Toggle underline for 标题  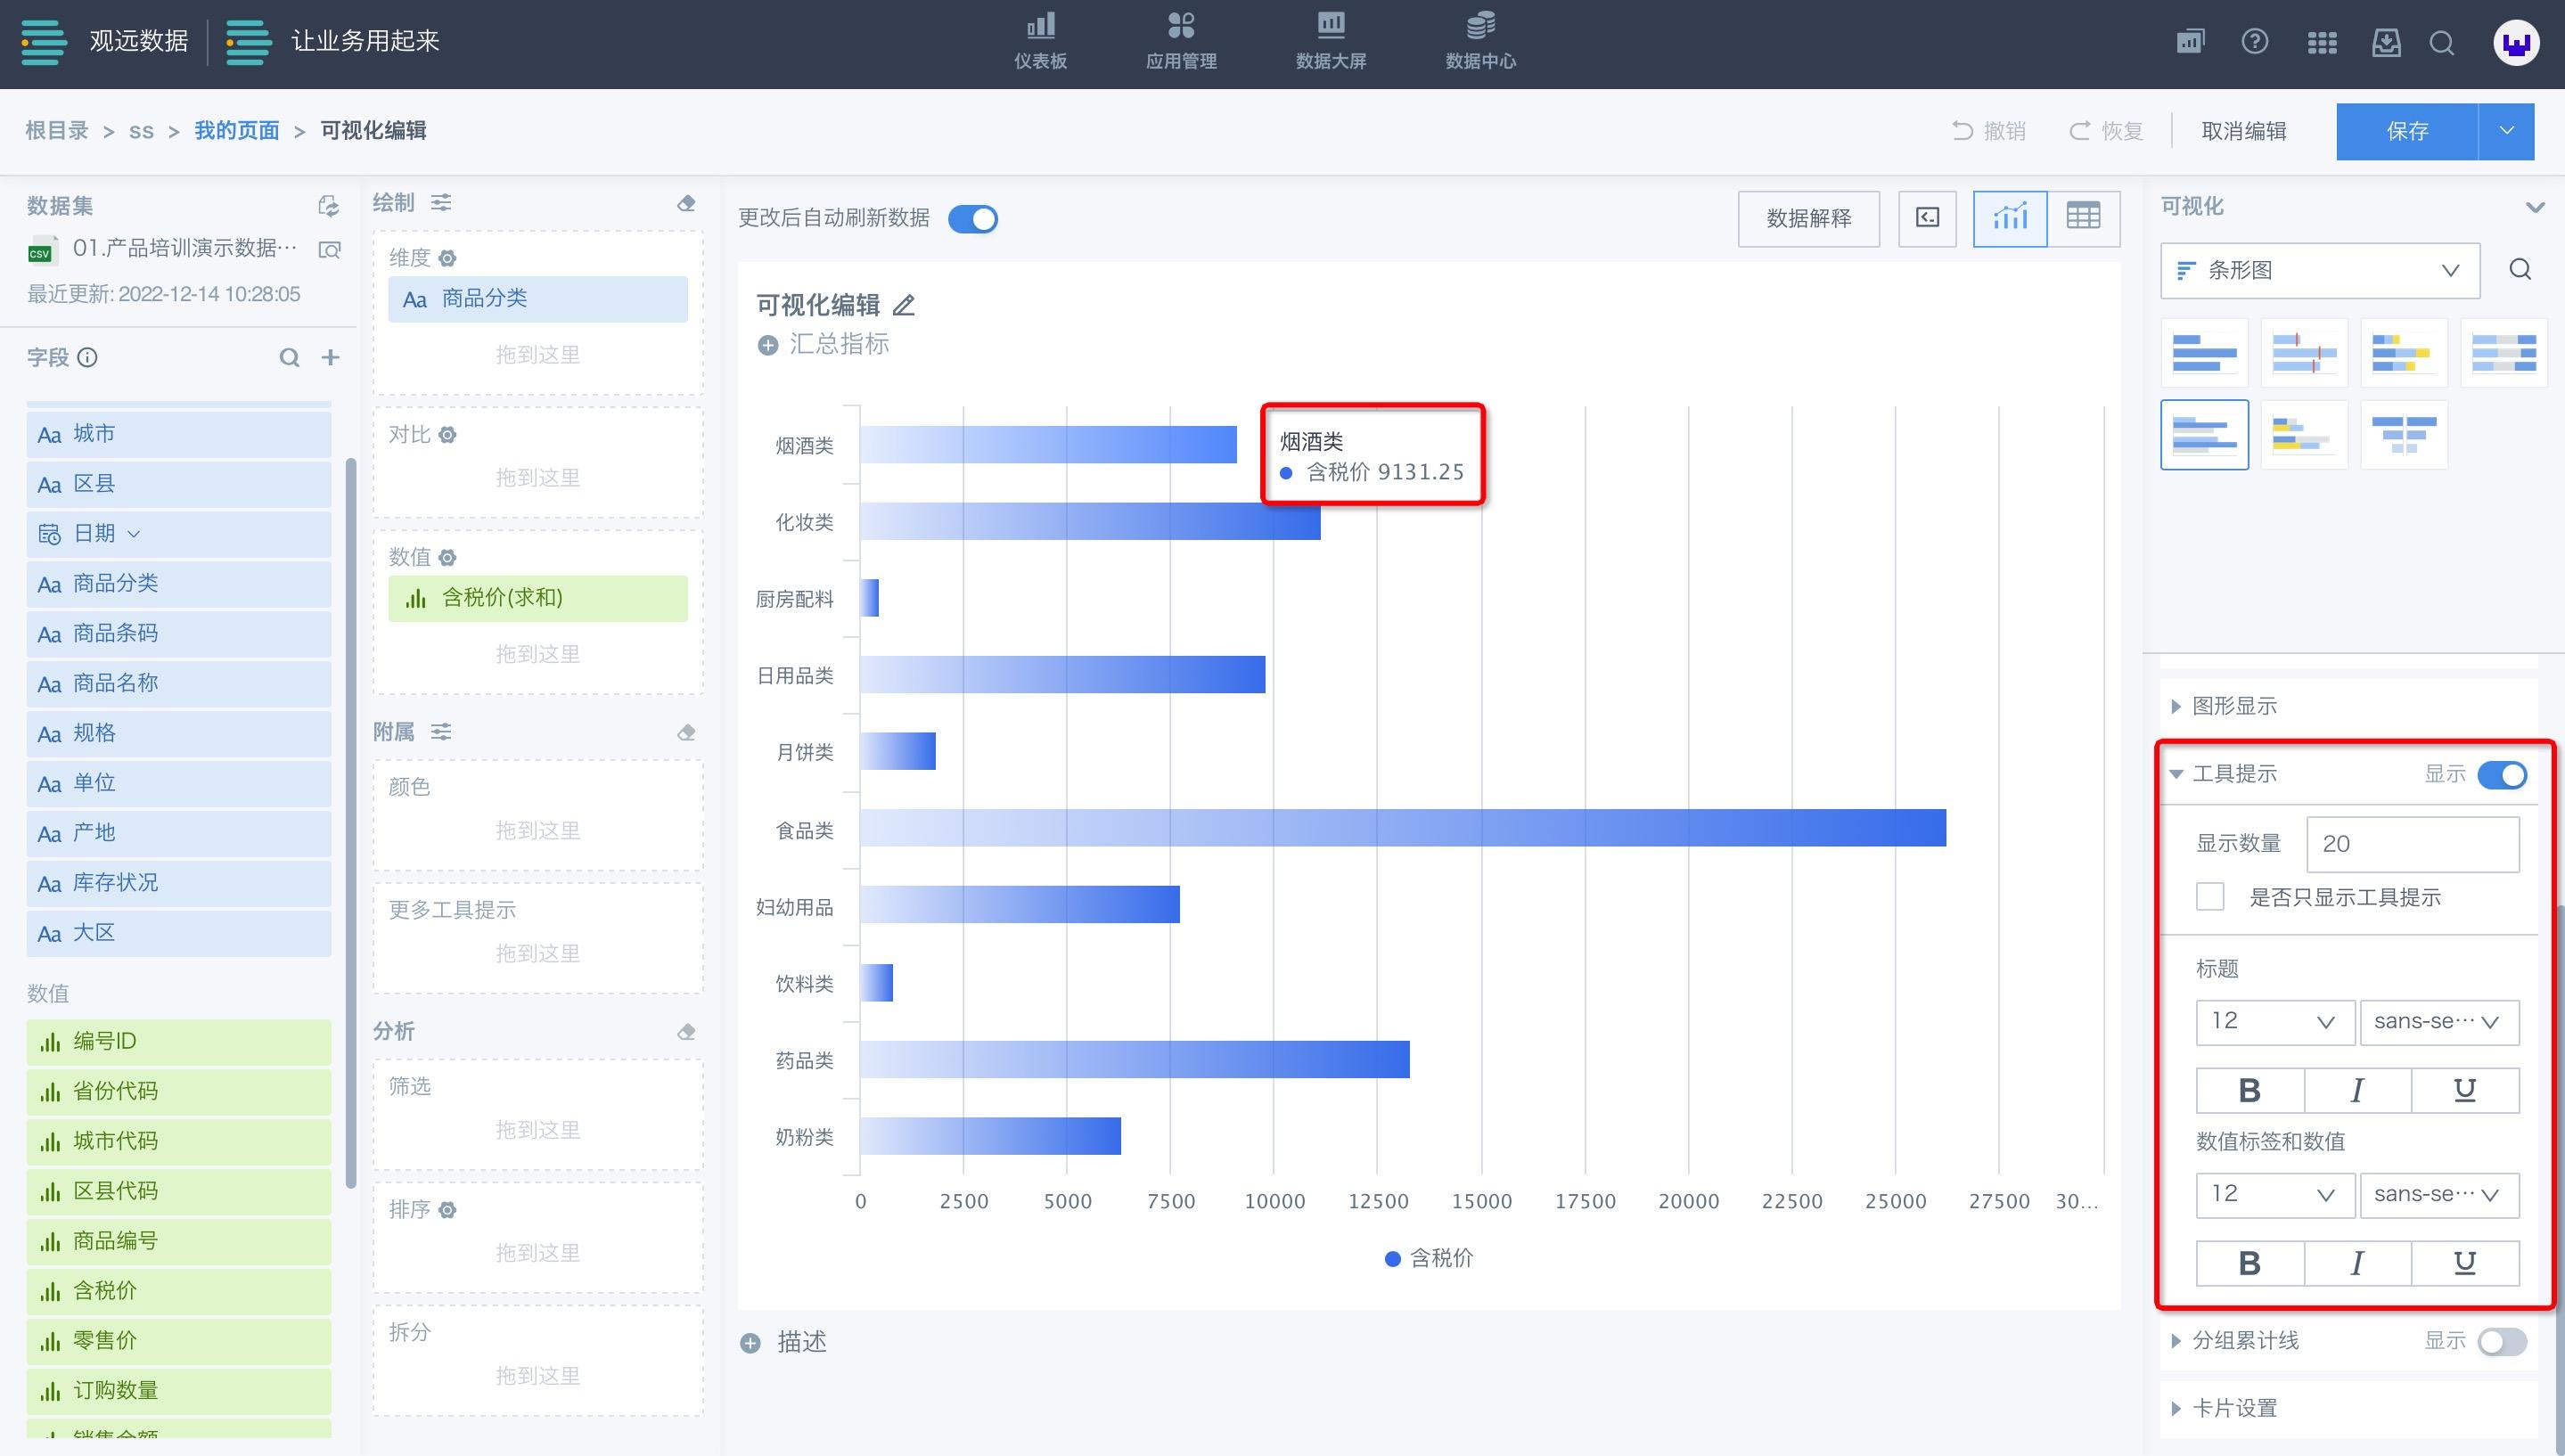(x=2465, y=1091)
